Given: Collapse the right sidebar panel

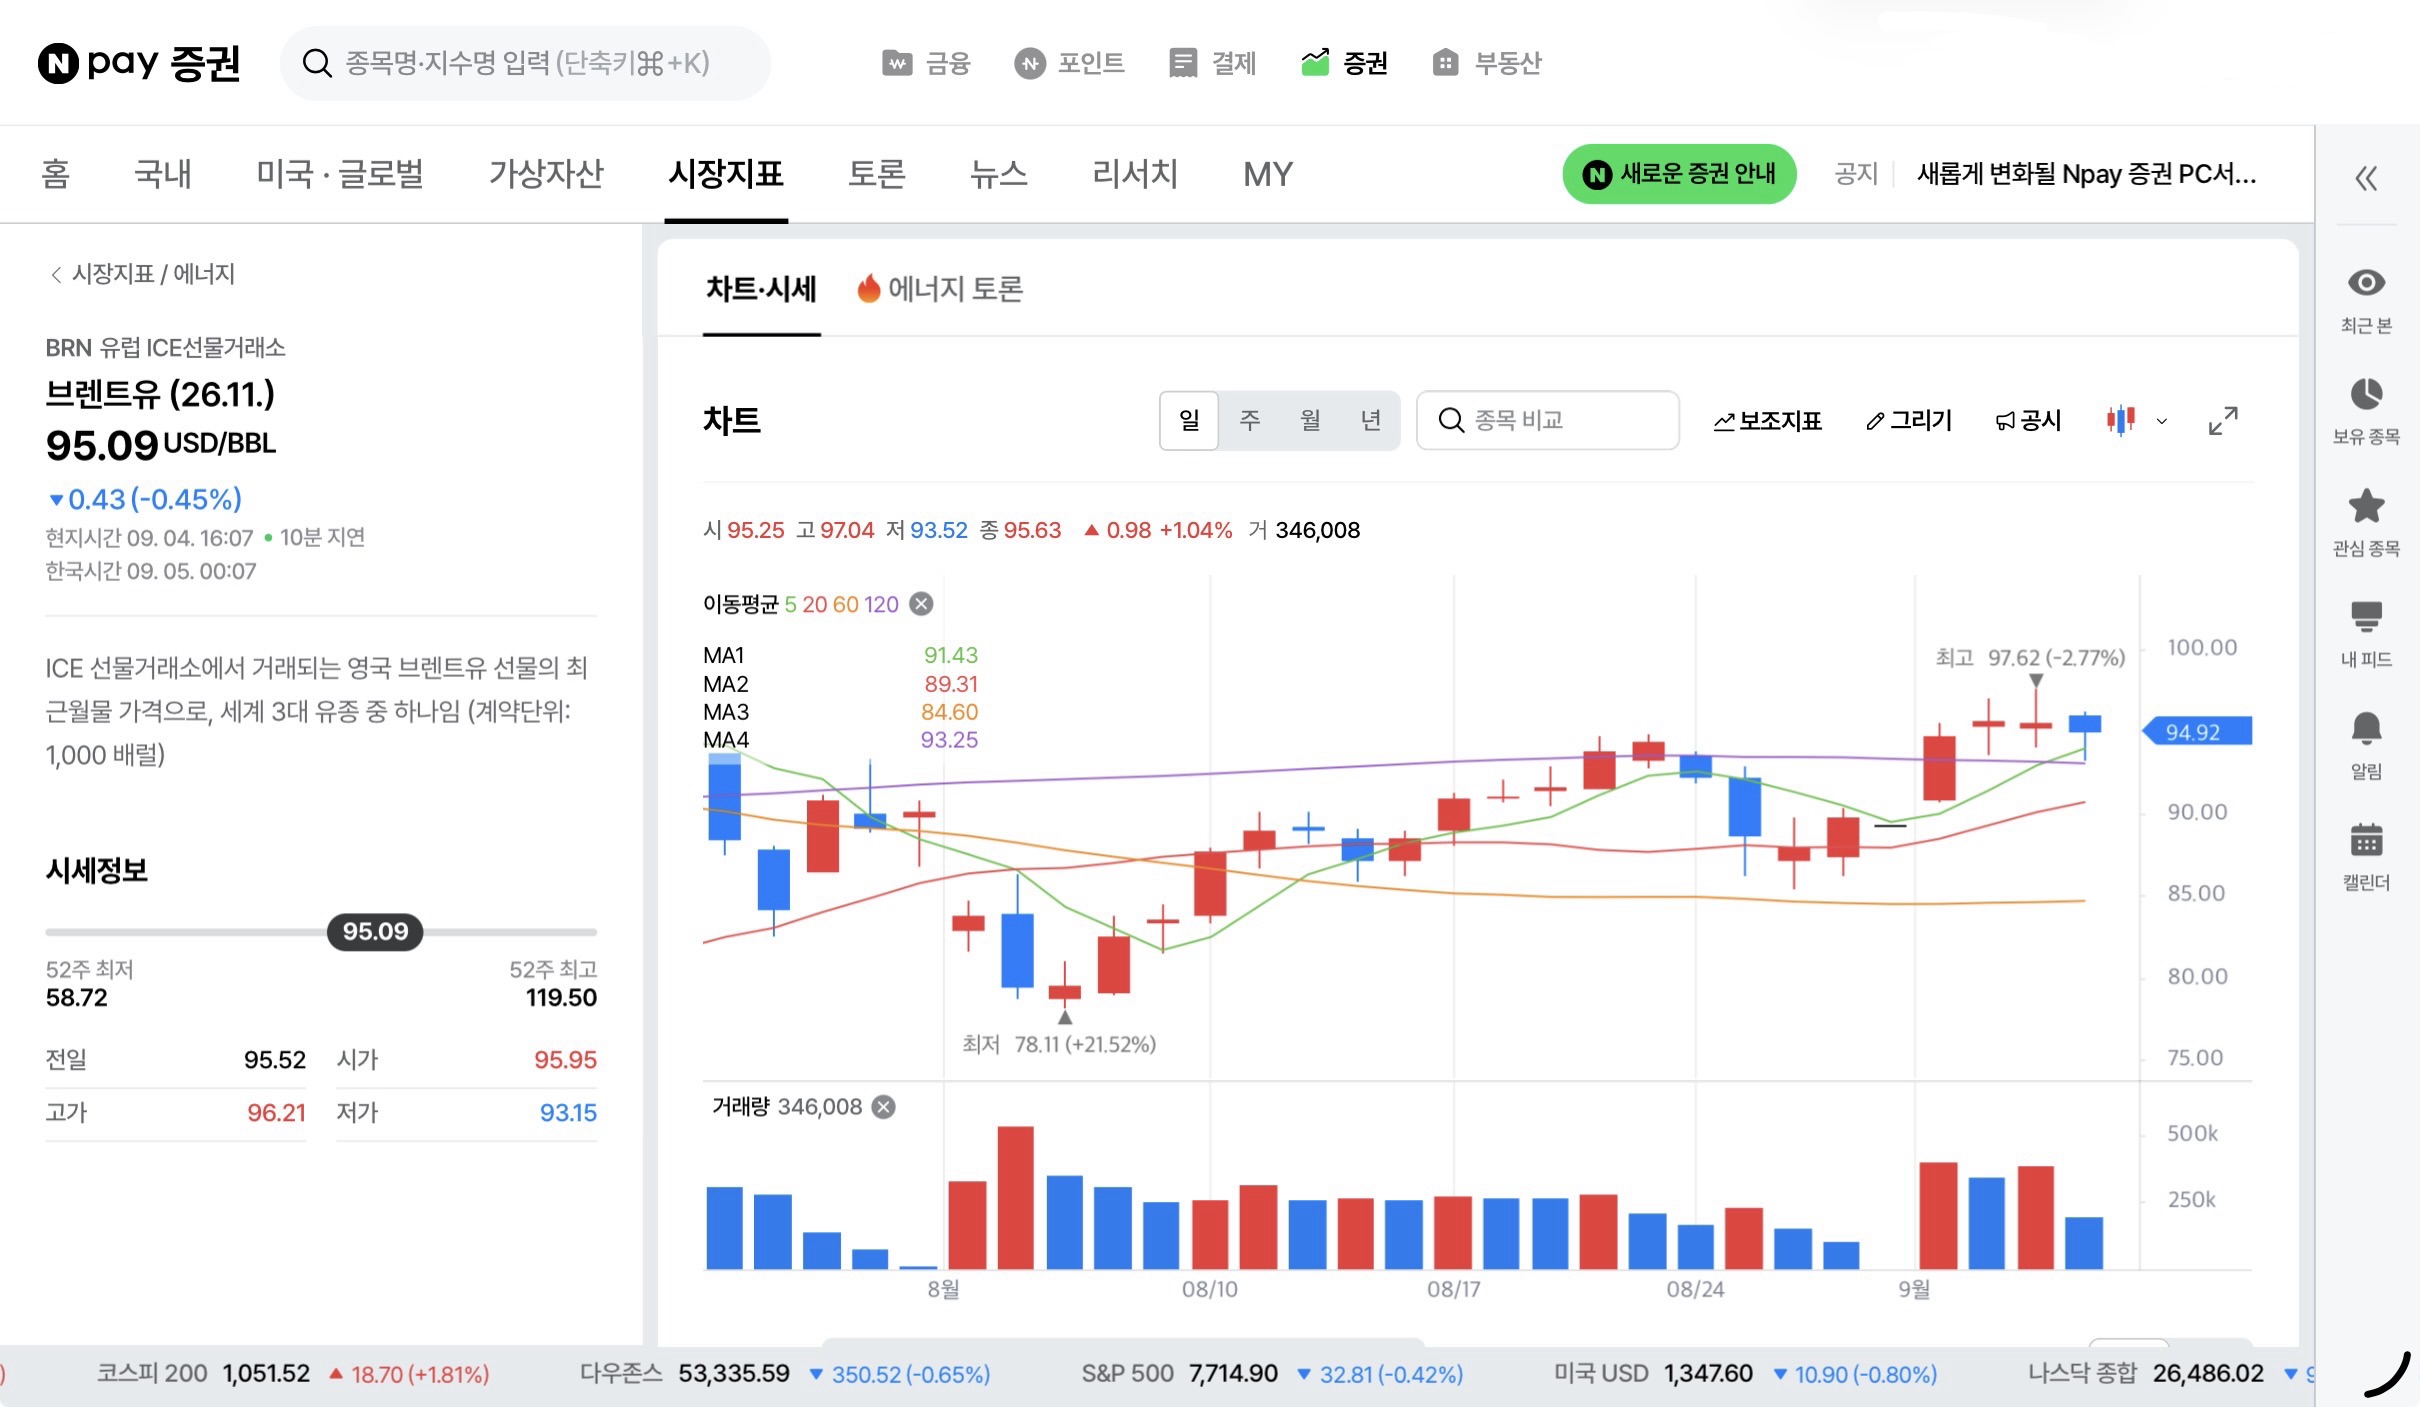Looking at the screenshot, I should (x=2366, y=178).
